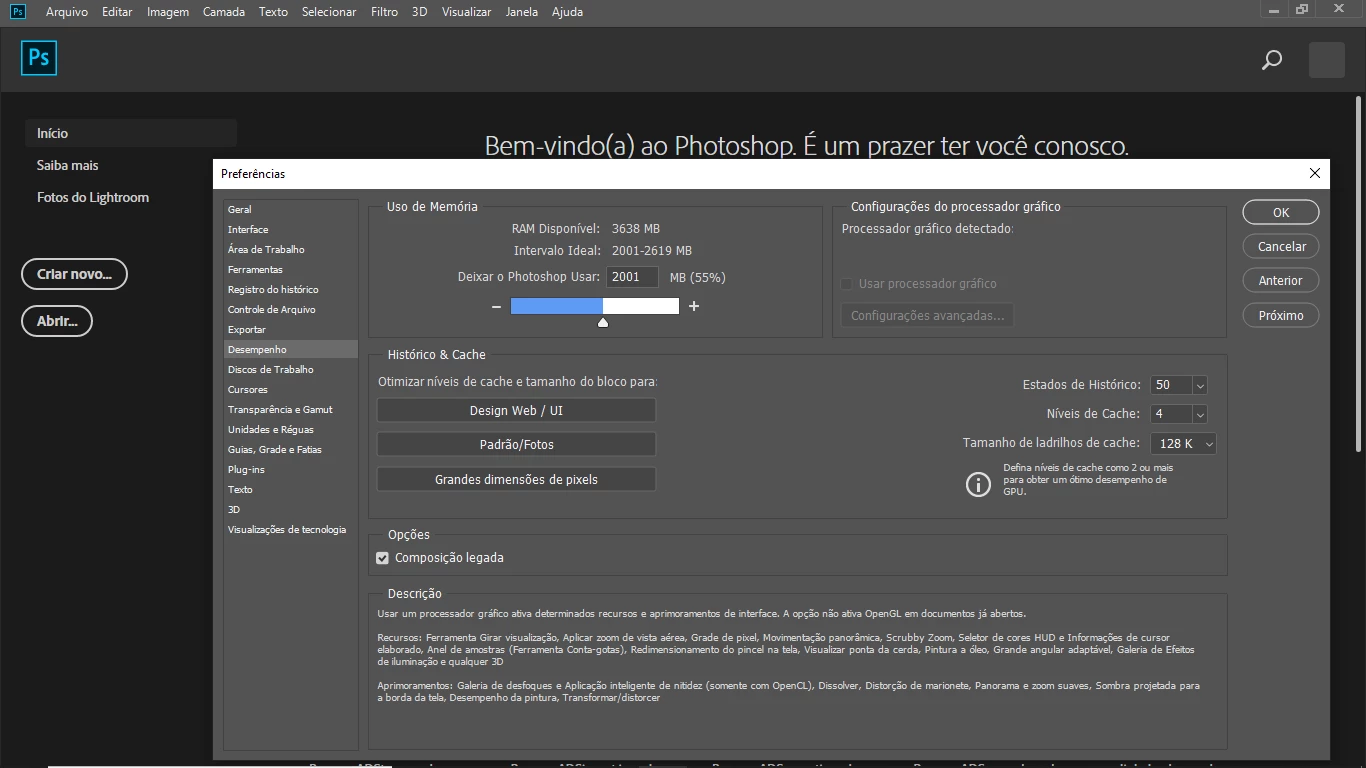Click the home screen vertical scrollbar
The image size is (1366, 768).
tap(1358, 273)
